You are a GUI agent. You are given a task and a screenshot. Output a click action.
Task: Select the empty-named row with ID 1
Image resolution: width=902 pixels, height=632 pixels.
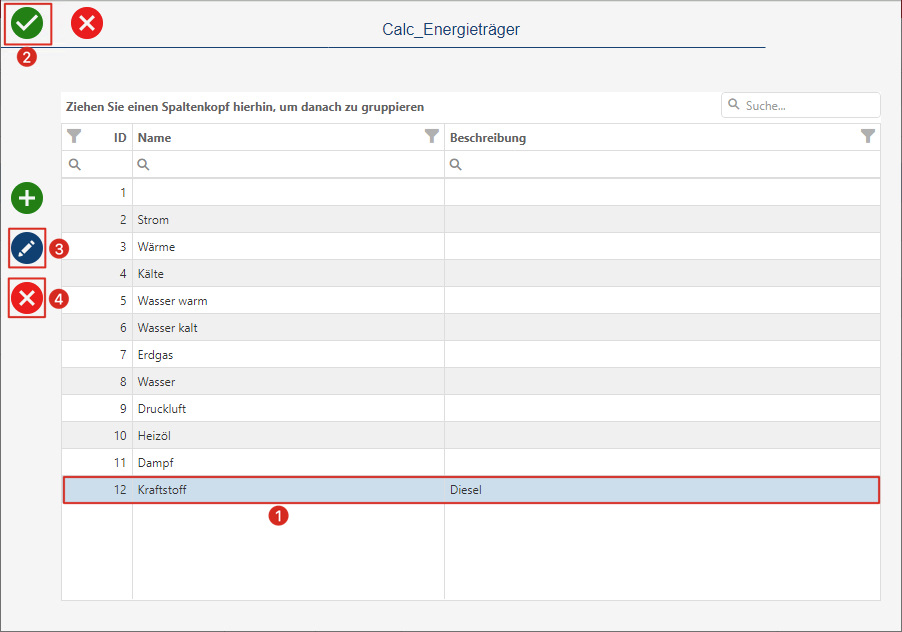click(x=471, y=193)
